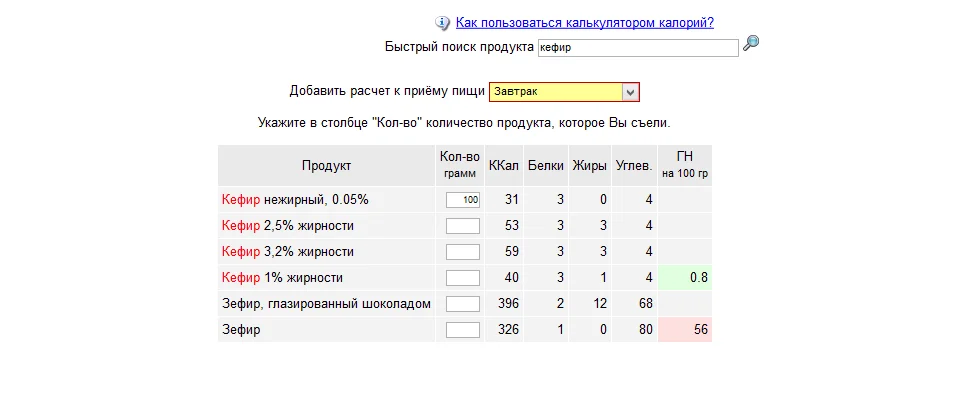Click the ГН на 100 гр header
The height and width of the screenshot is (413, 974).
[x=685, y=166]
